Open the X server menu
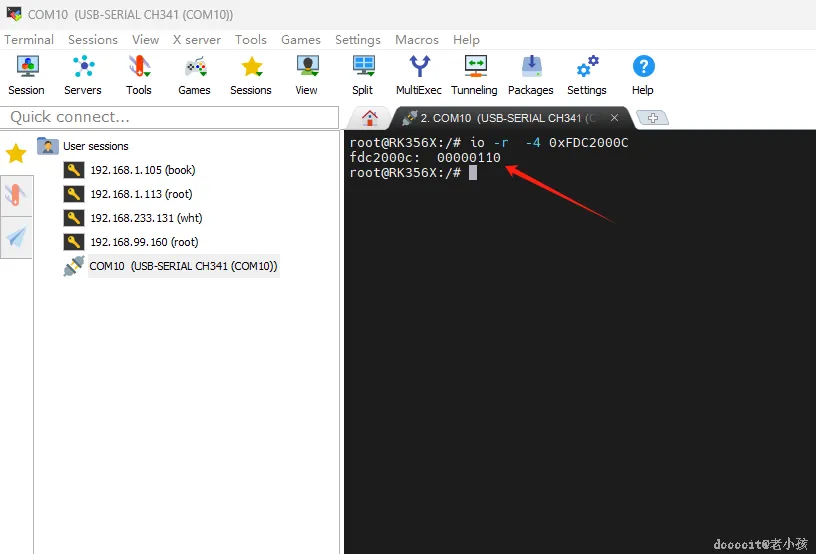 (197, 40)
